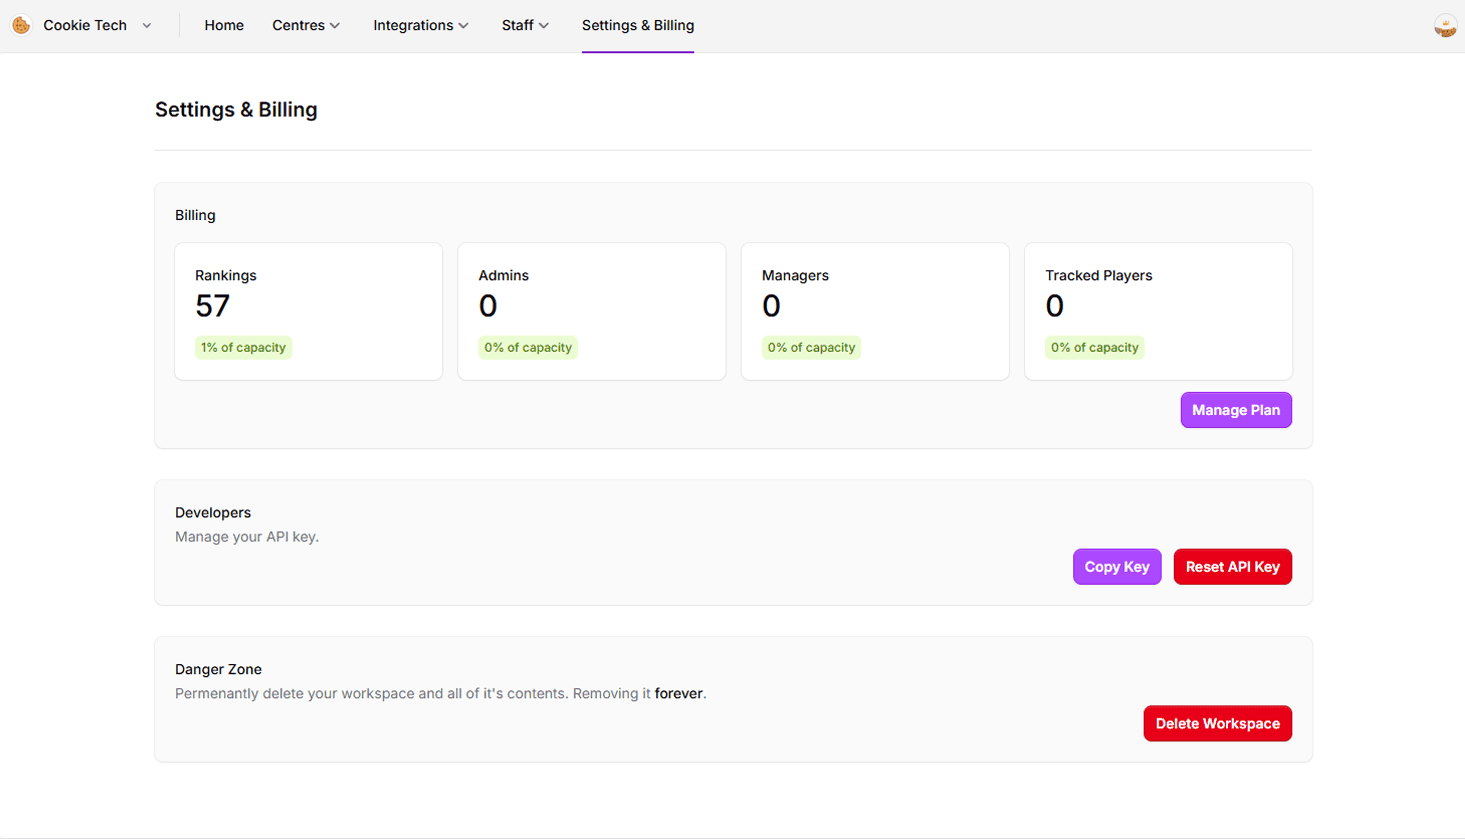The image size is (1465, 839).
Task: Click the 1% of capacity badge under Rankings
Action: pyautogui.click(x=244, y=347)
